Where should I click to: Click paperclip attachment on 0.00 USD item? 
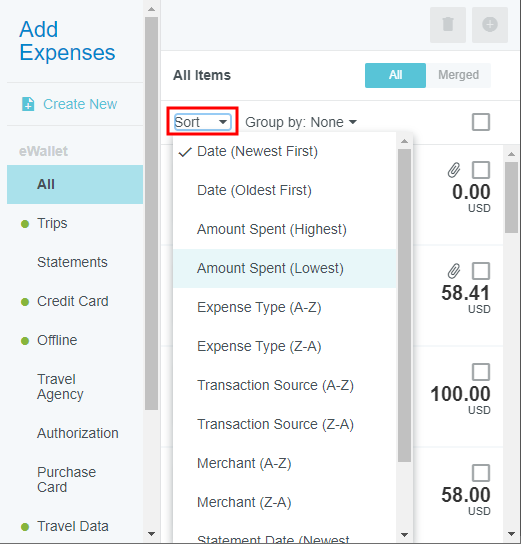tap(454, 170)
